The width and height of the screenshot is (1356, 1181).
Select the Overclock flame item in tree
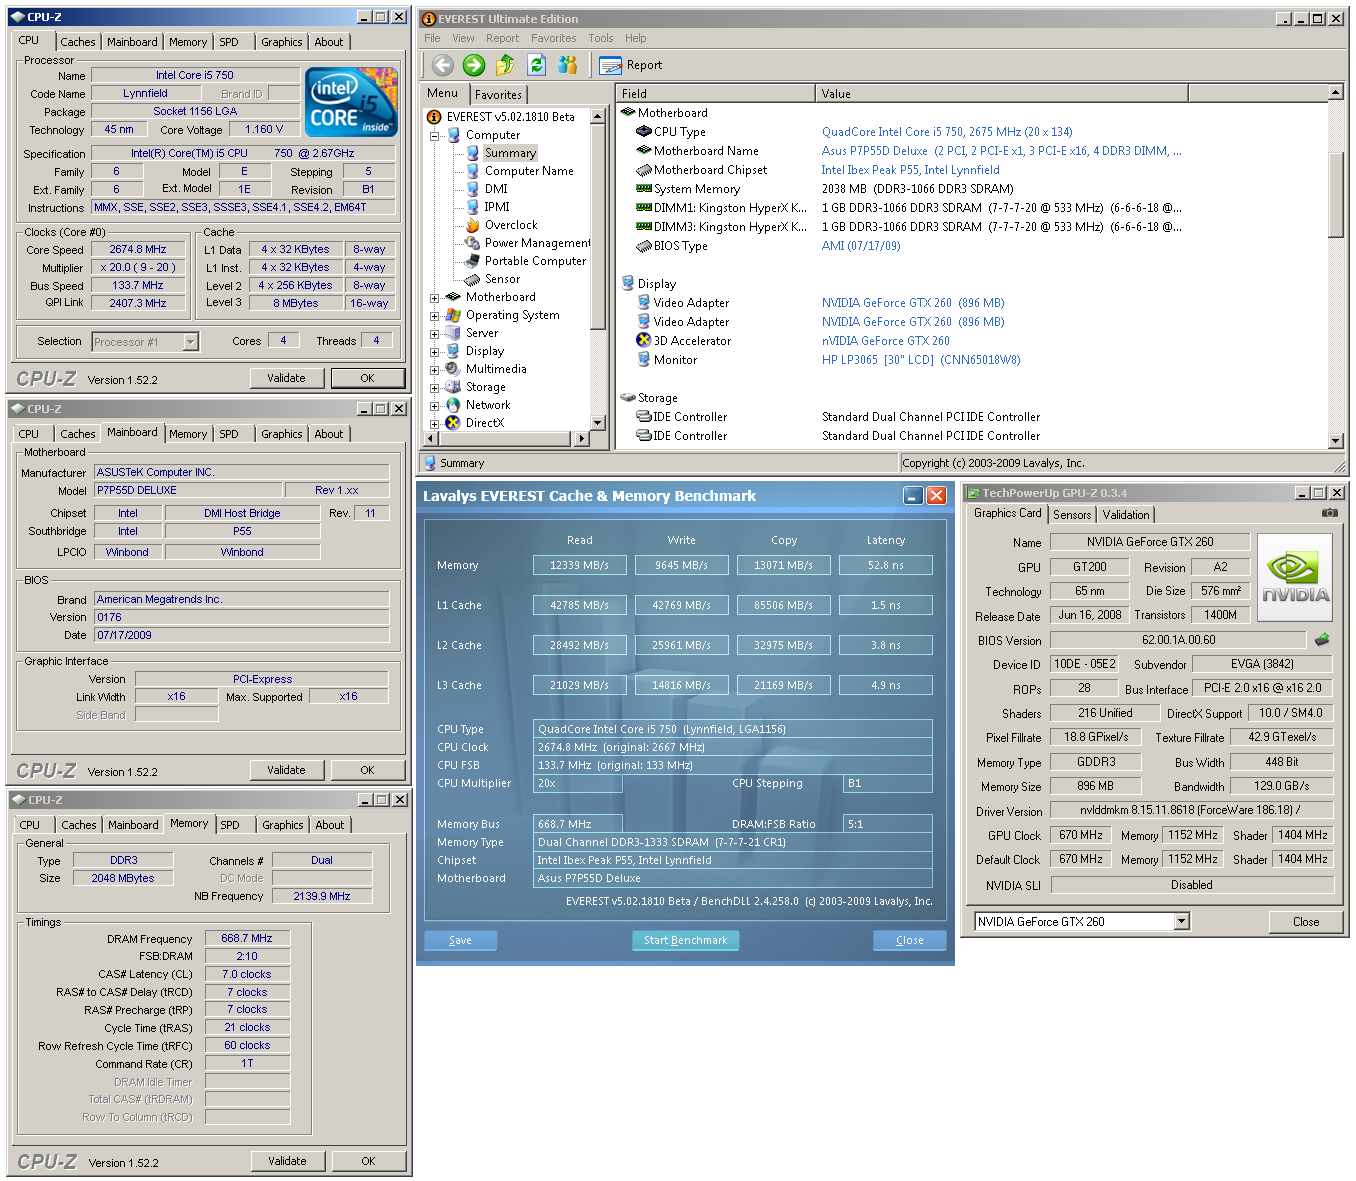coord(501,225)
